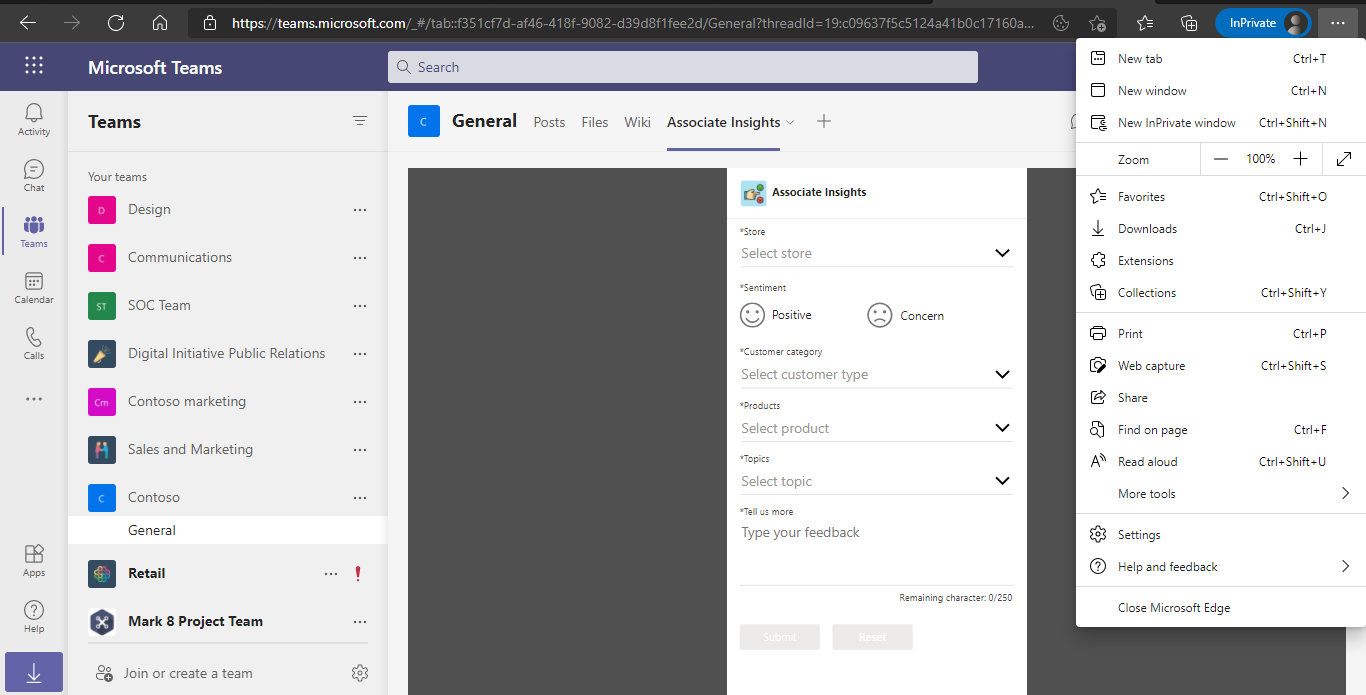Expand Help and feedback submenu
This screenshot has height=695, width=1366.
click(1345, 566)
